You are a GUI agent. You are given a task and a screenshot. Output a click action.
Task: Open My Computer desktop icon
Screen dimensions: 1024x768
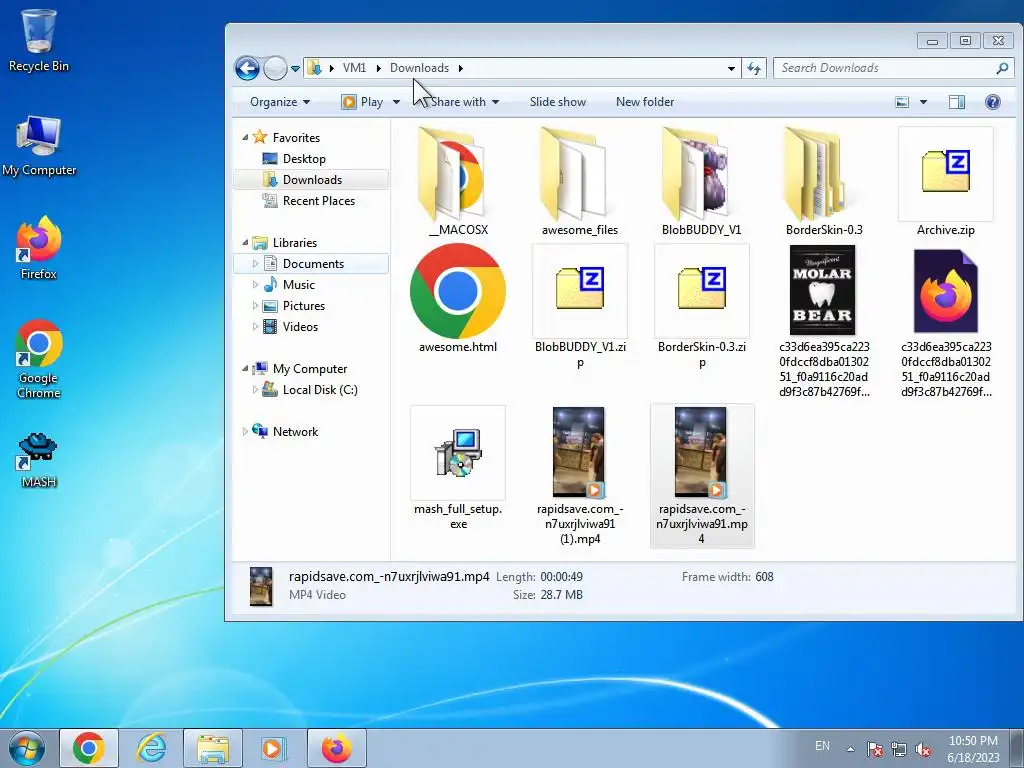click(x=39, y=145)
